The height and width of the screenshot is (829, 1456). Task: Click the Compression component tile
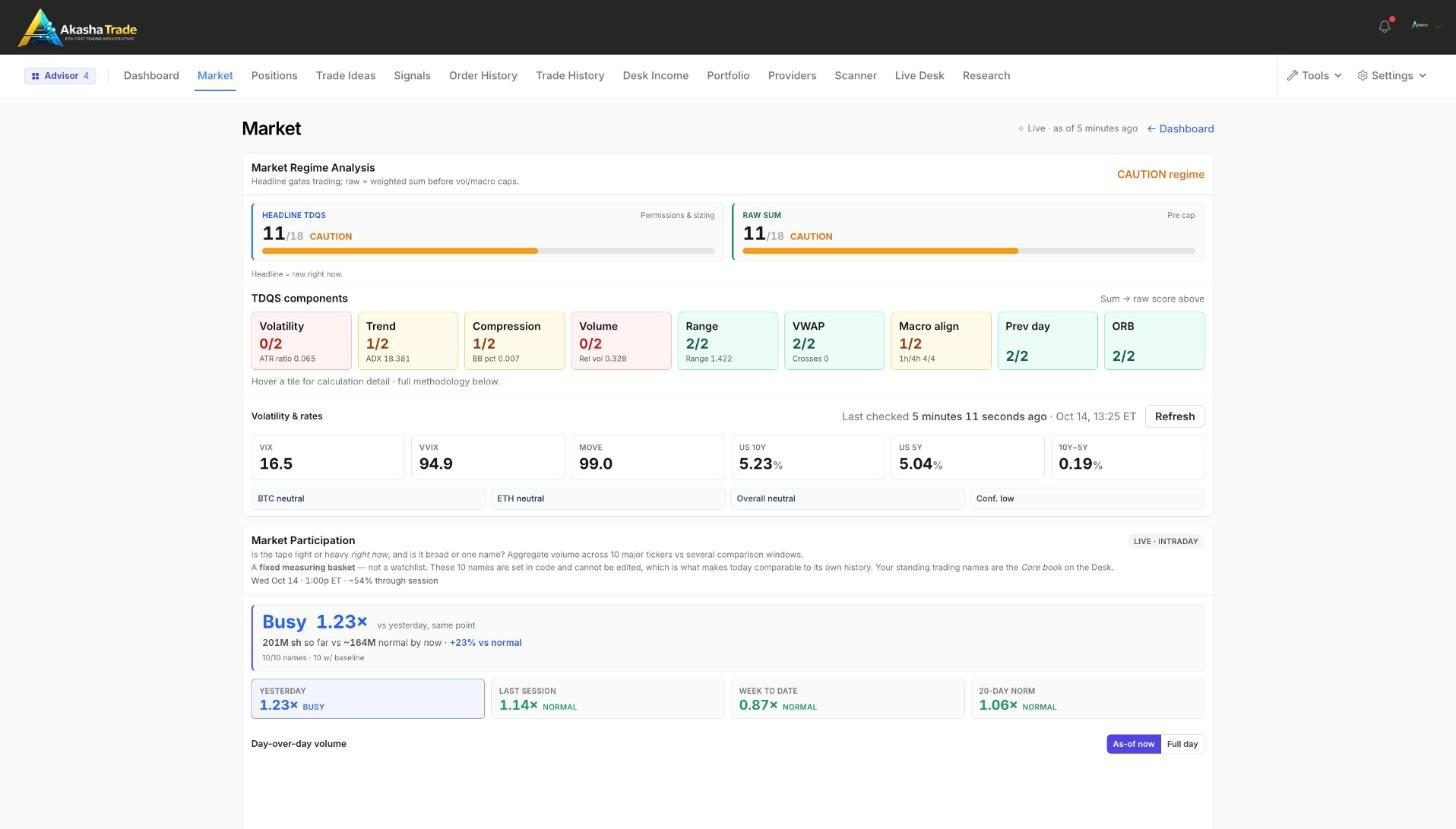click(x=514, y=341)
